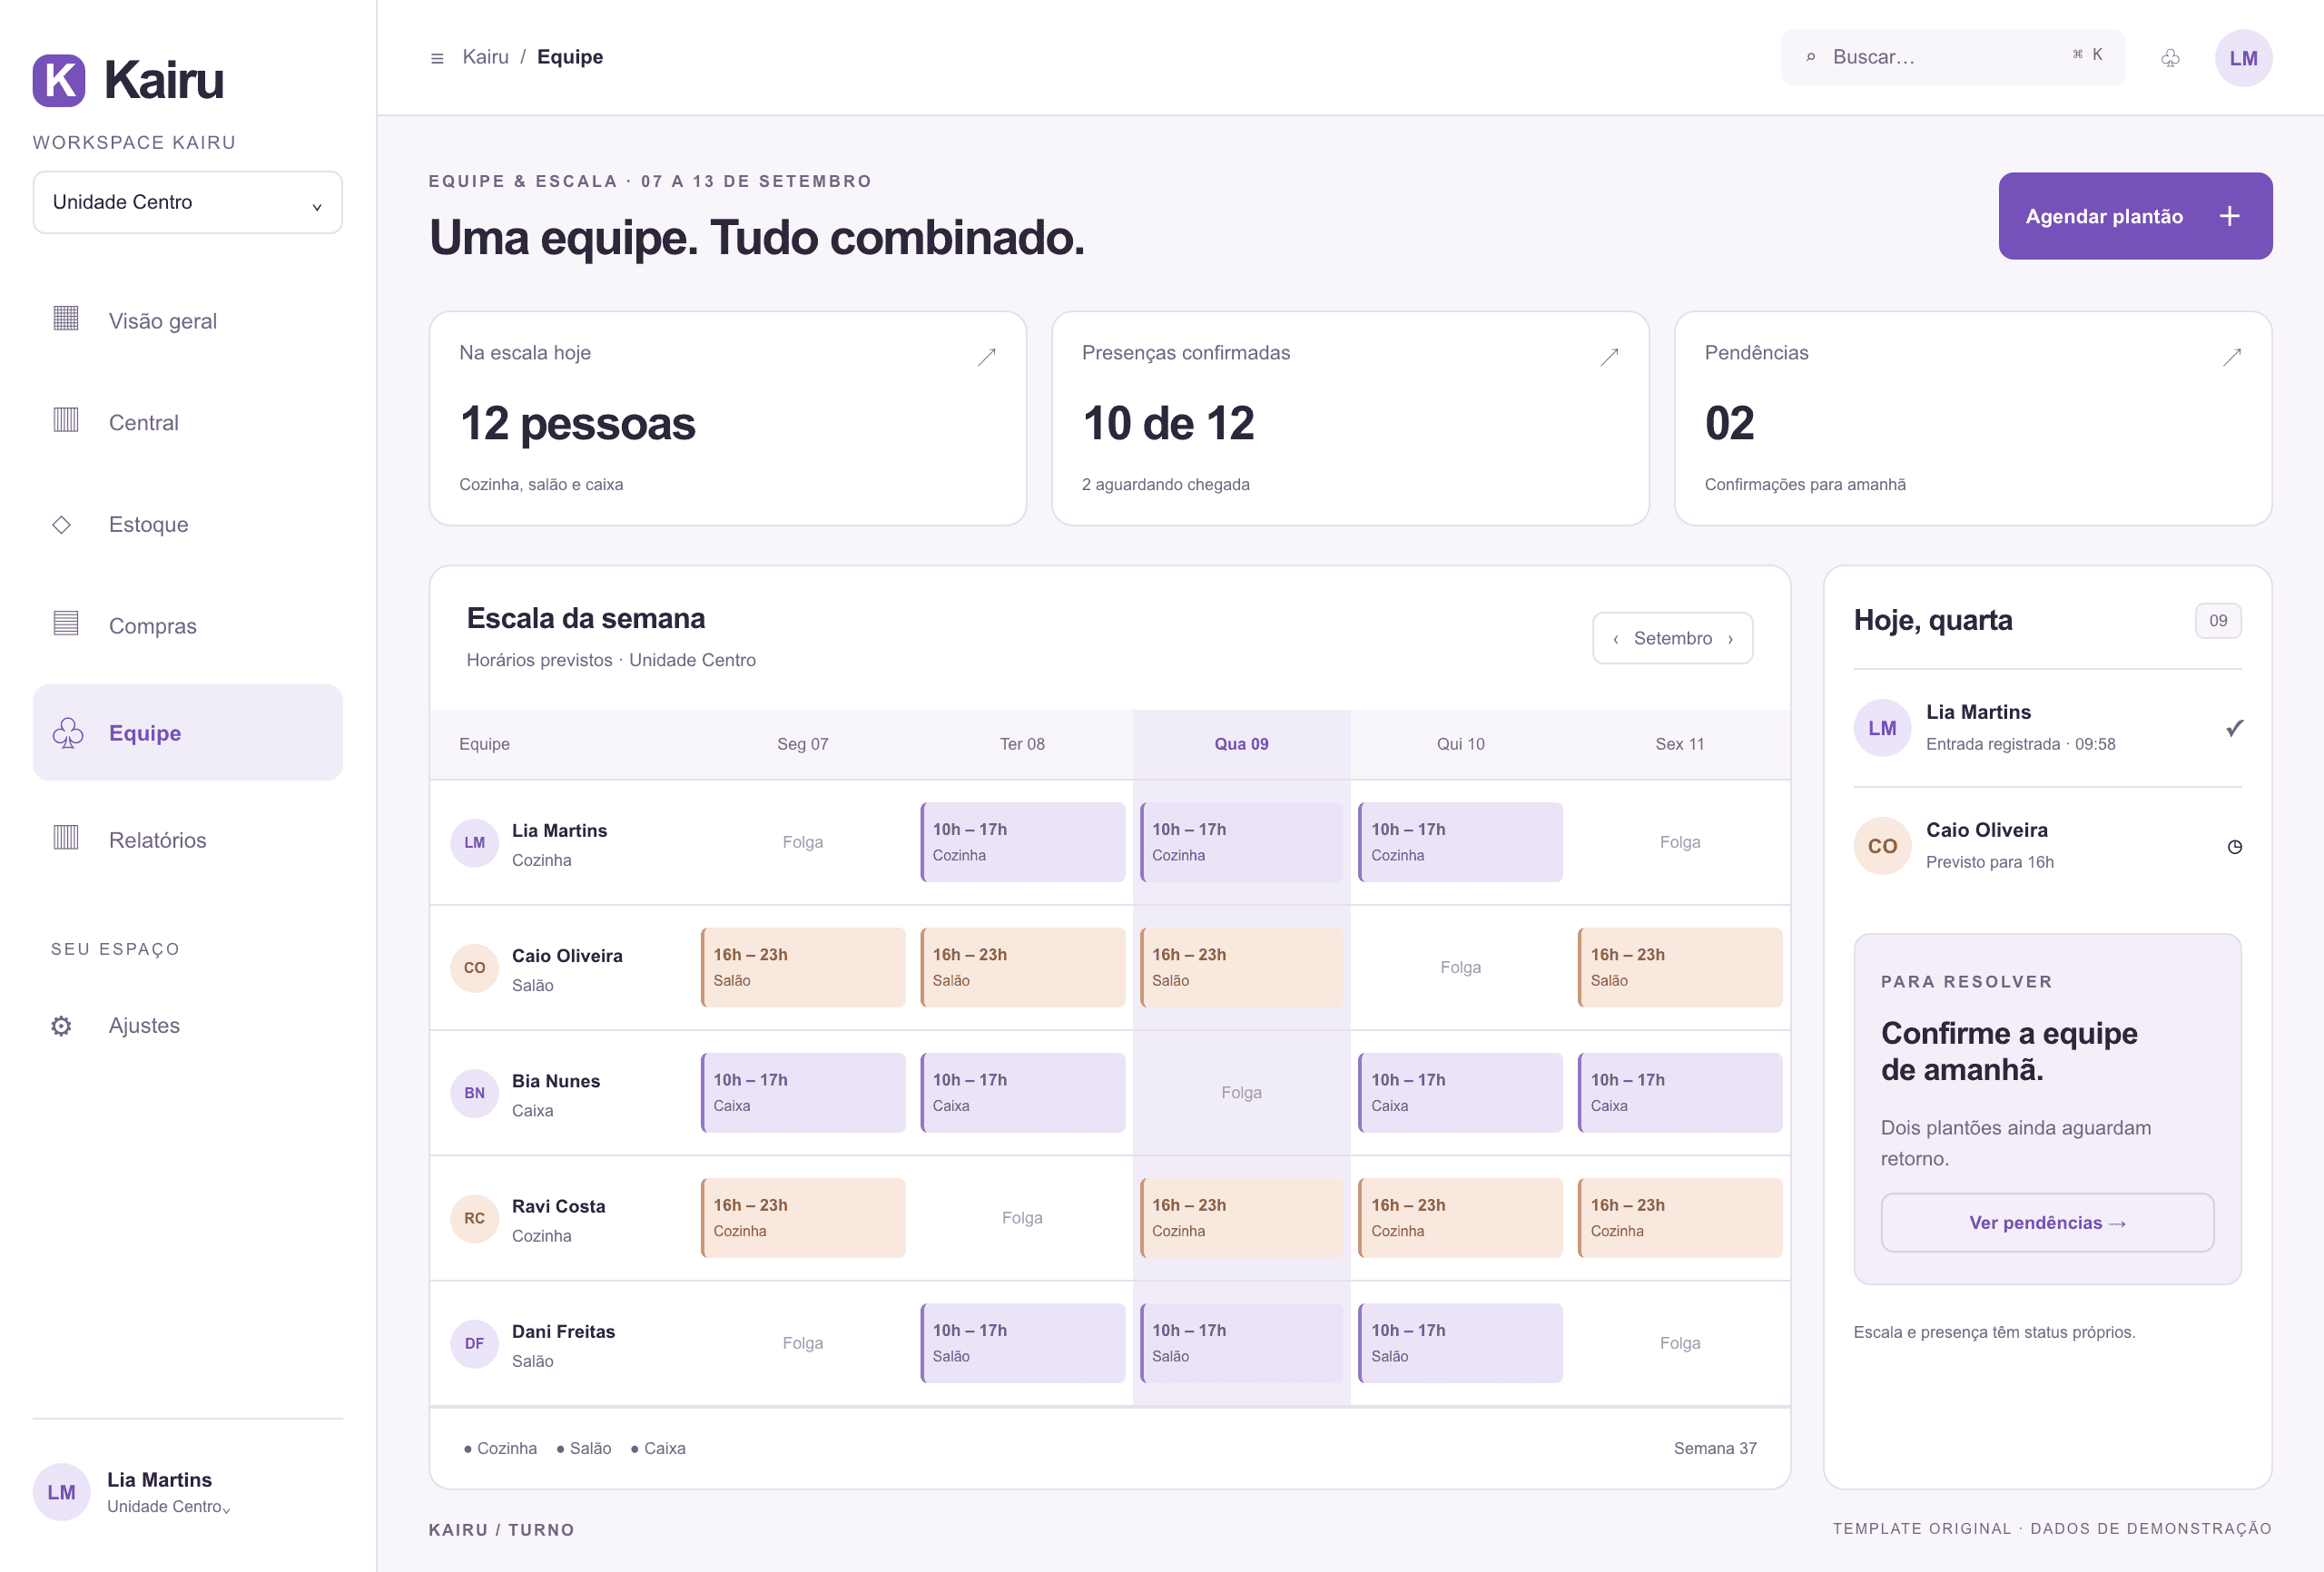
Task: Click Ravi Costa Folga cell on Ter 08
Action: point(1022,1218)
